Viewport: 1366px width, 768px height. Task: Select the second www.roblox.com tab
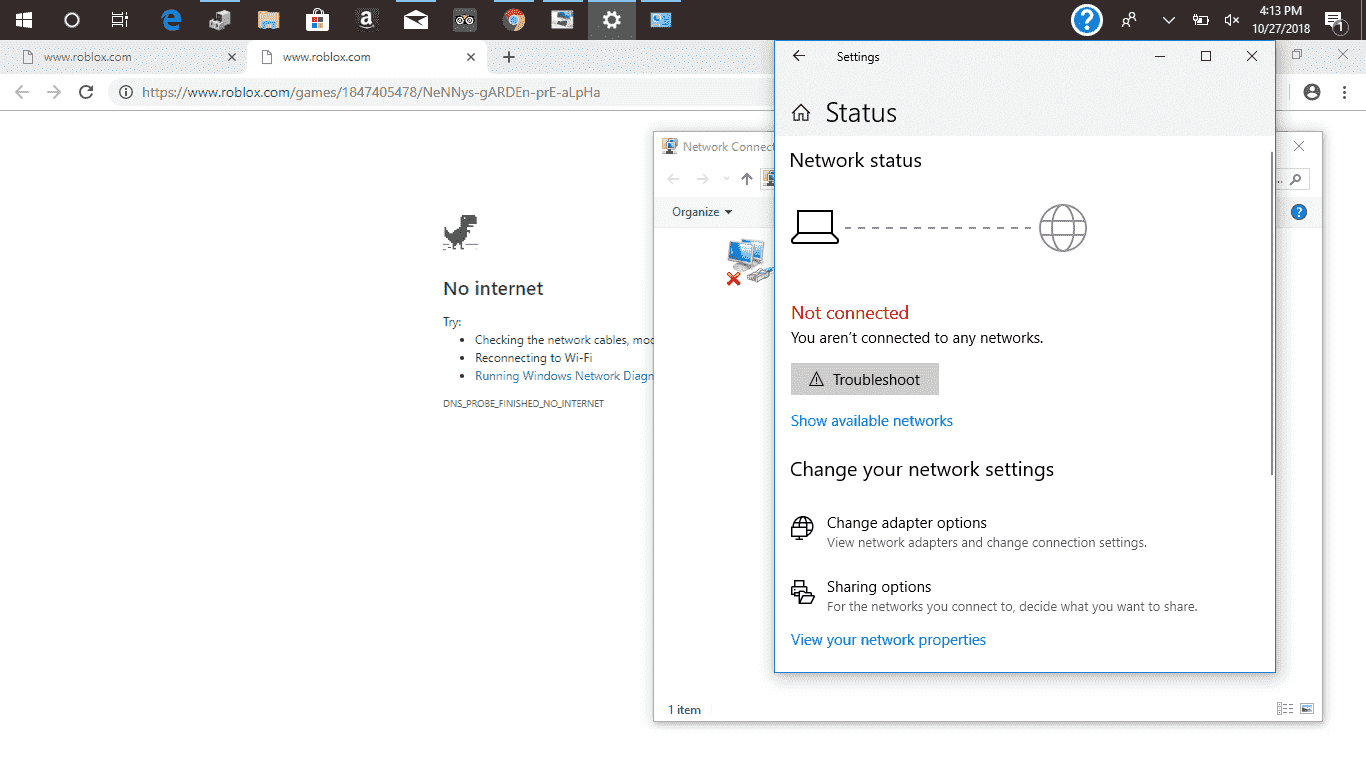(364, 57)
